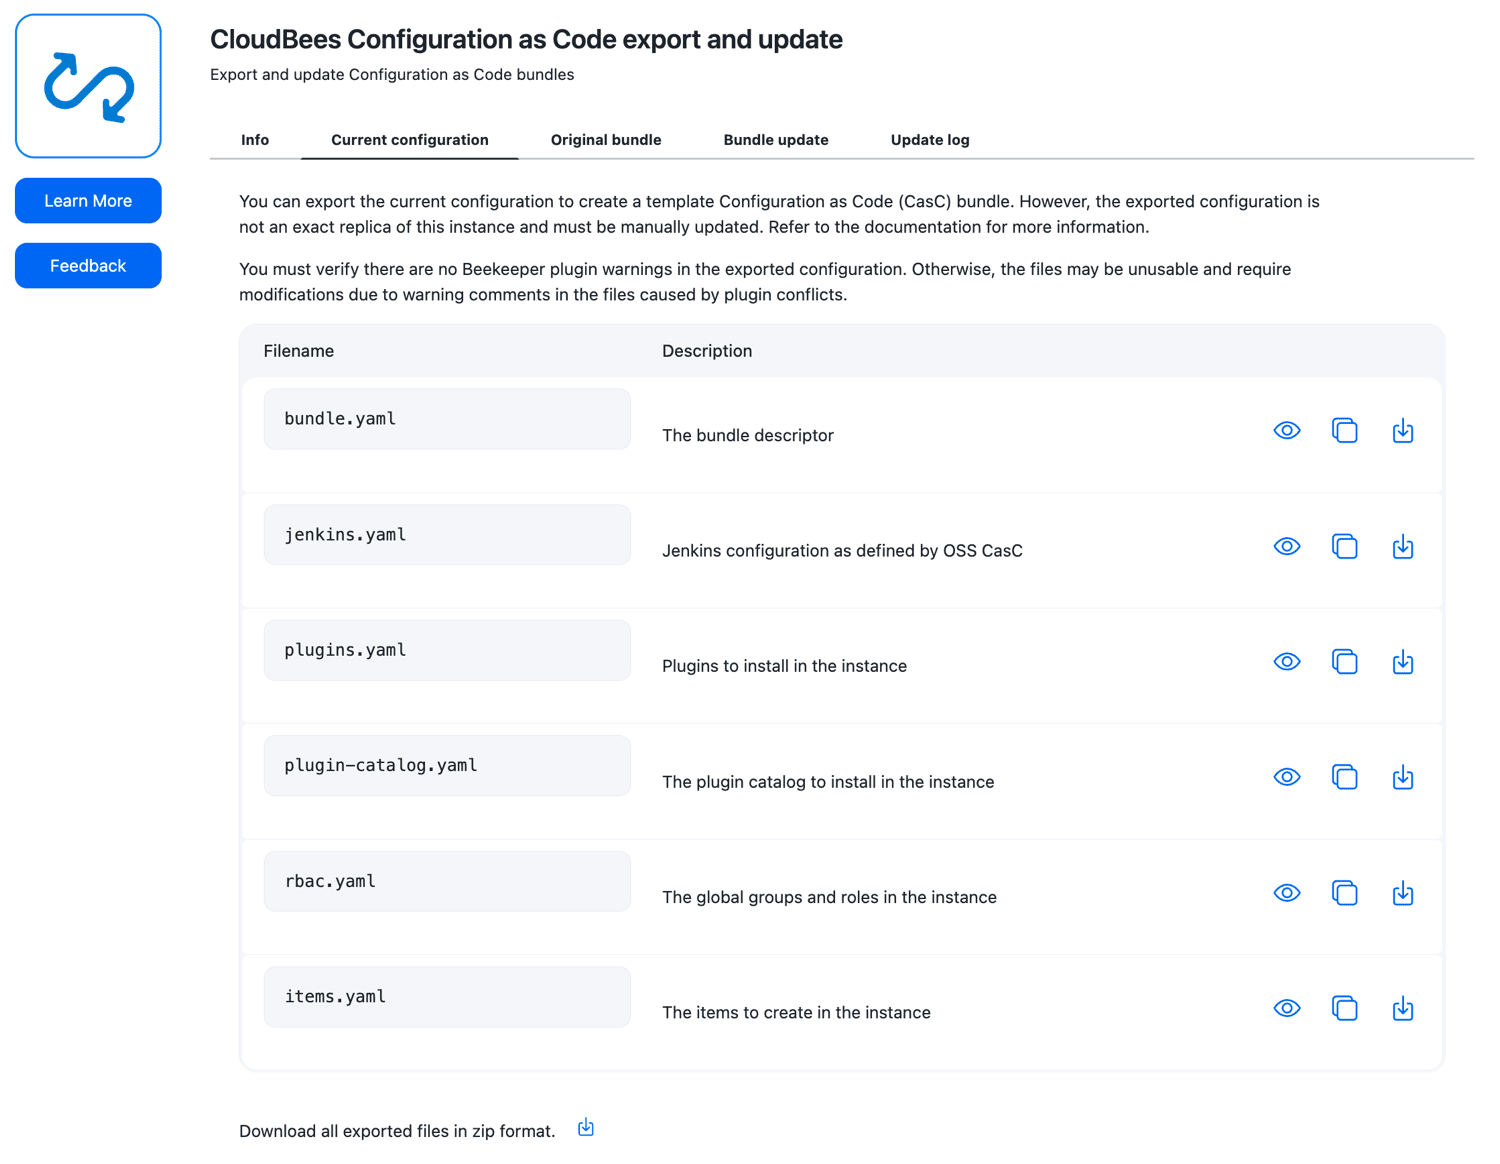Go to the Bundle update tab
The image size is (1500, 1164).
776,140
